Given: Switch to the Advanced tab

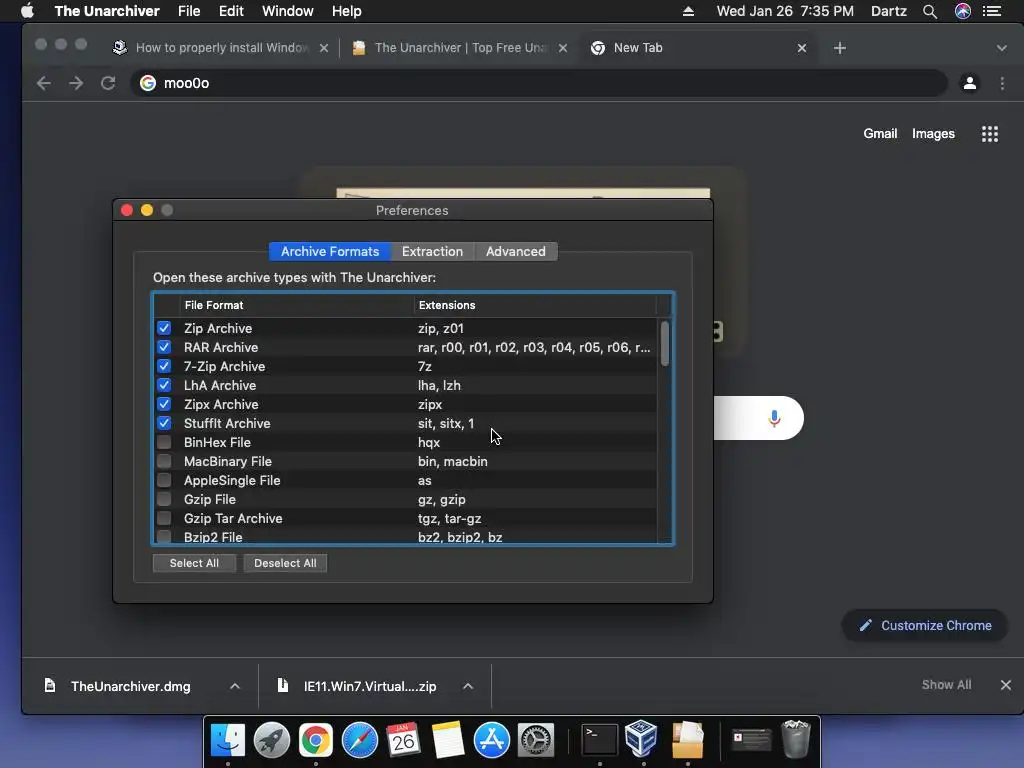Looking at the screenshot, I should (x=515, y=251).
